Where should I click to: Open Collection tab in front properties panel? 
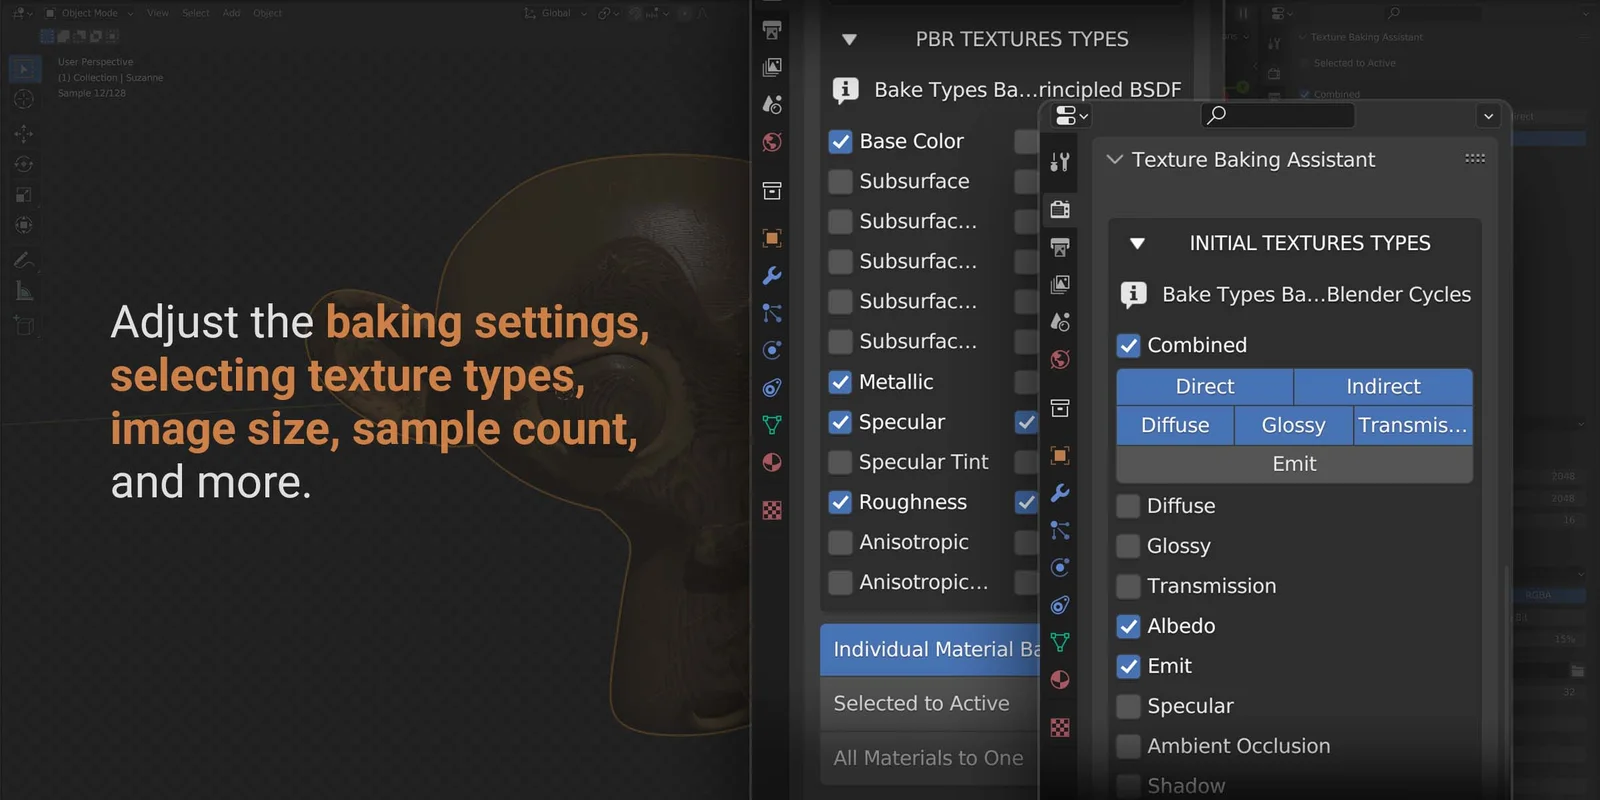click(1060, 408)
